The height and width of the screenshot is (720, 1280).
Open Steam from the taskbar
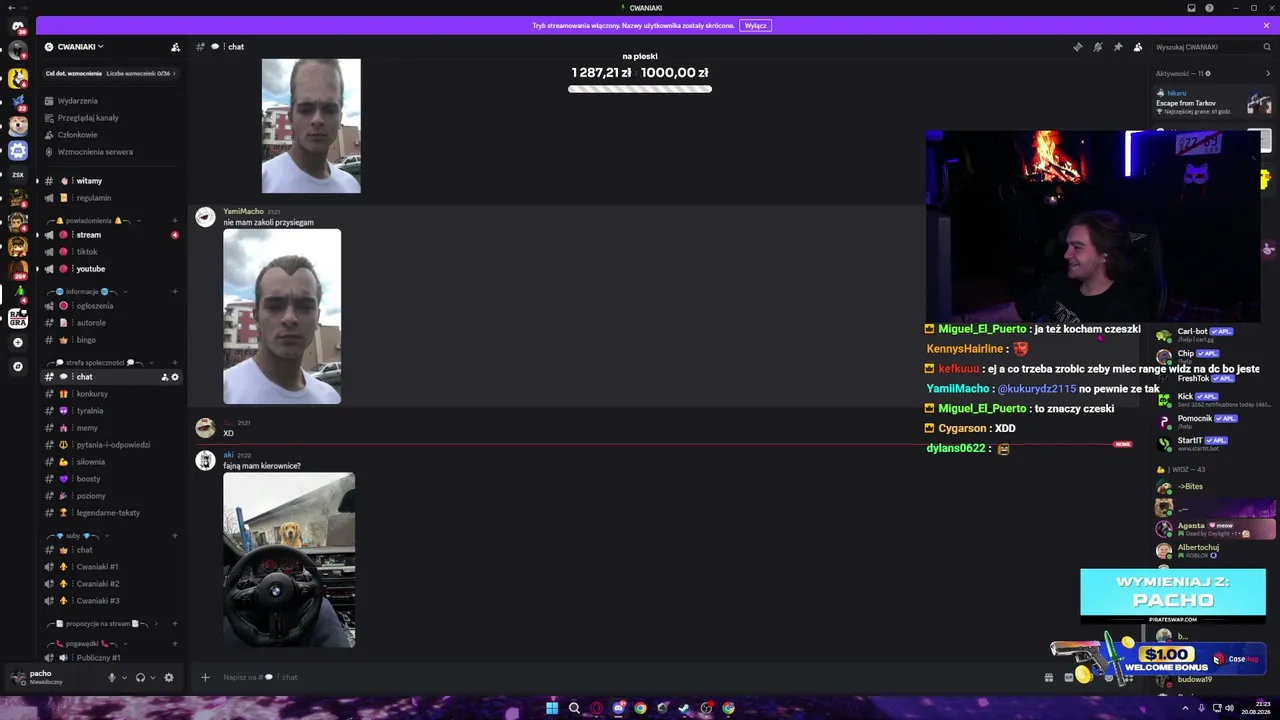pyautogui.click(x=684, y=708)
